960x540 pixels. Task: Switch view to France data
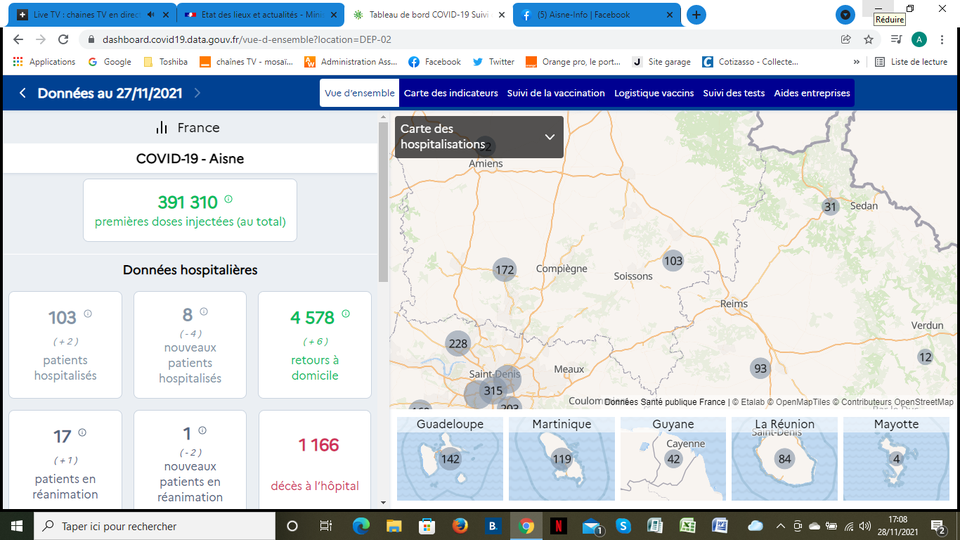(188, 127)
